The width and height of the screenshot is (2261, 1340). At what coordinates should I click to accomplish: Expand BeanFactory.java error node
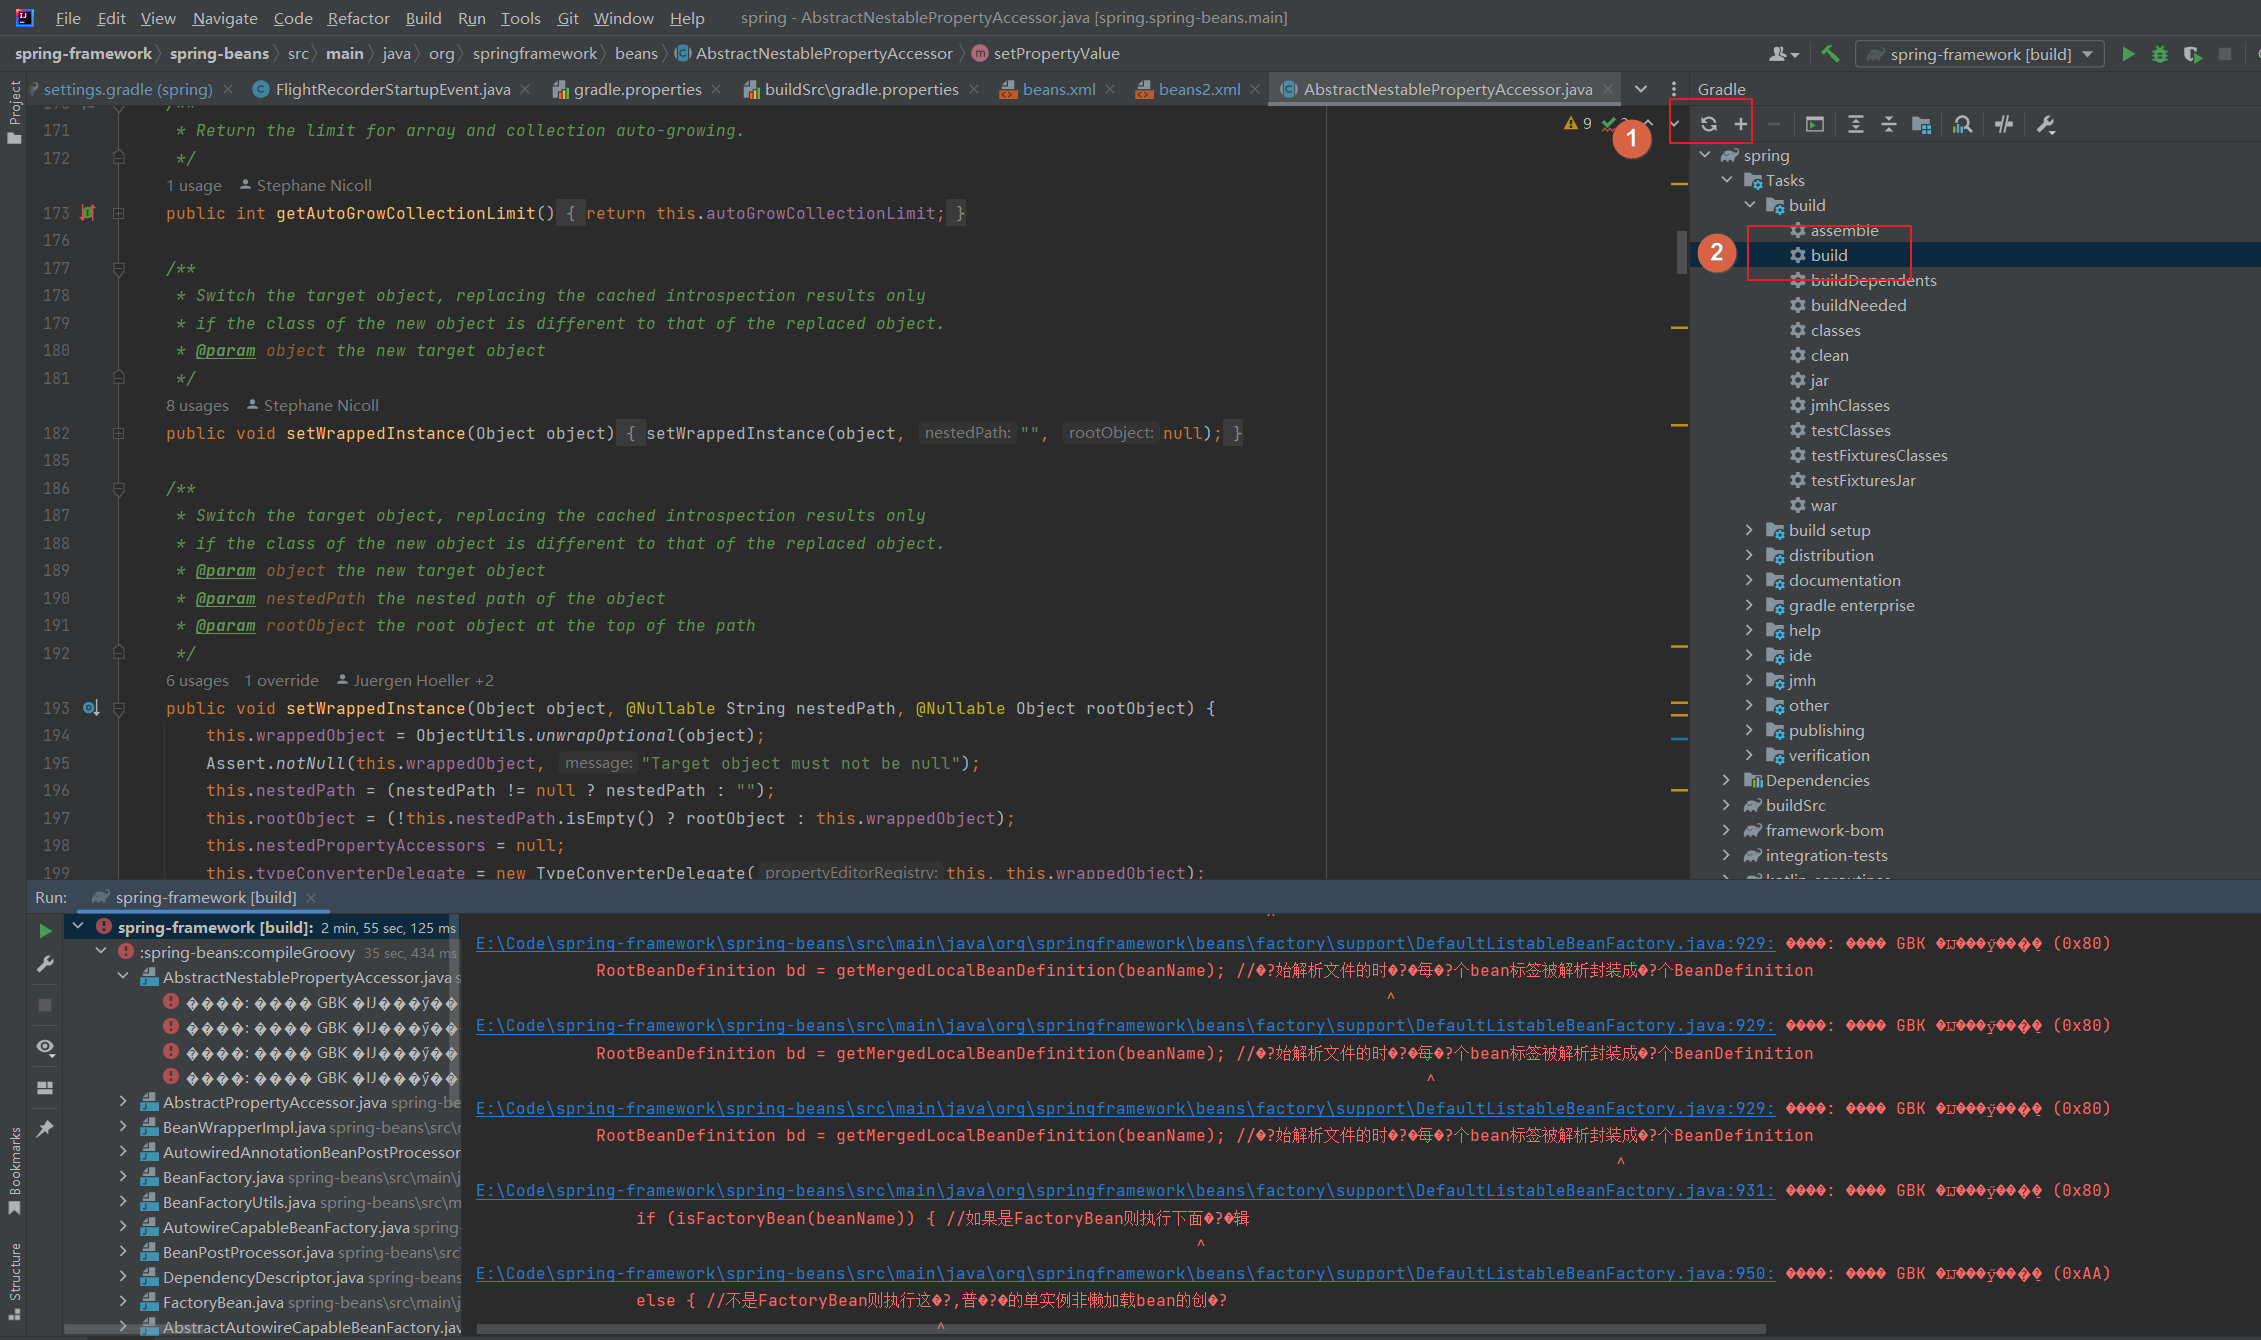pyautogui.click(x=123, y=1177)
